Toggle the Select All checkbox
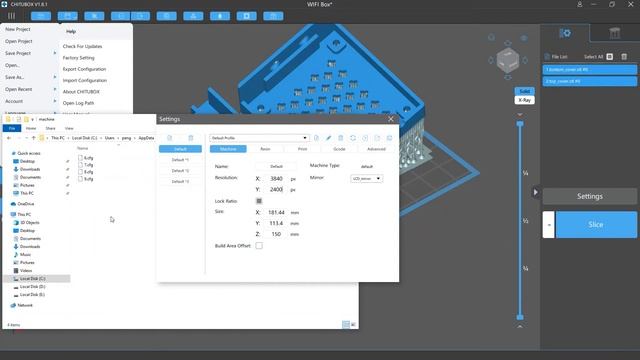This screenshot has width=640, height=360. pos(610,57)
